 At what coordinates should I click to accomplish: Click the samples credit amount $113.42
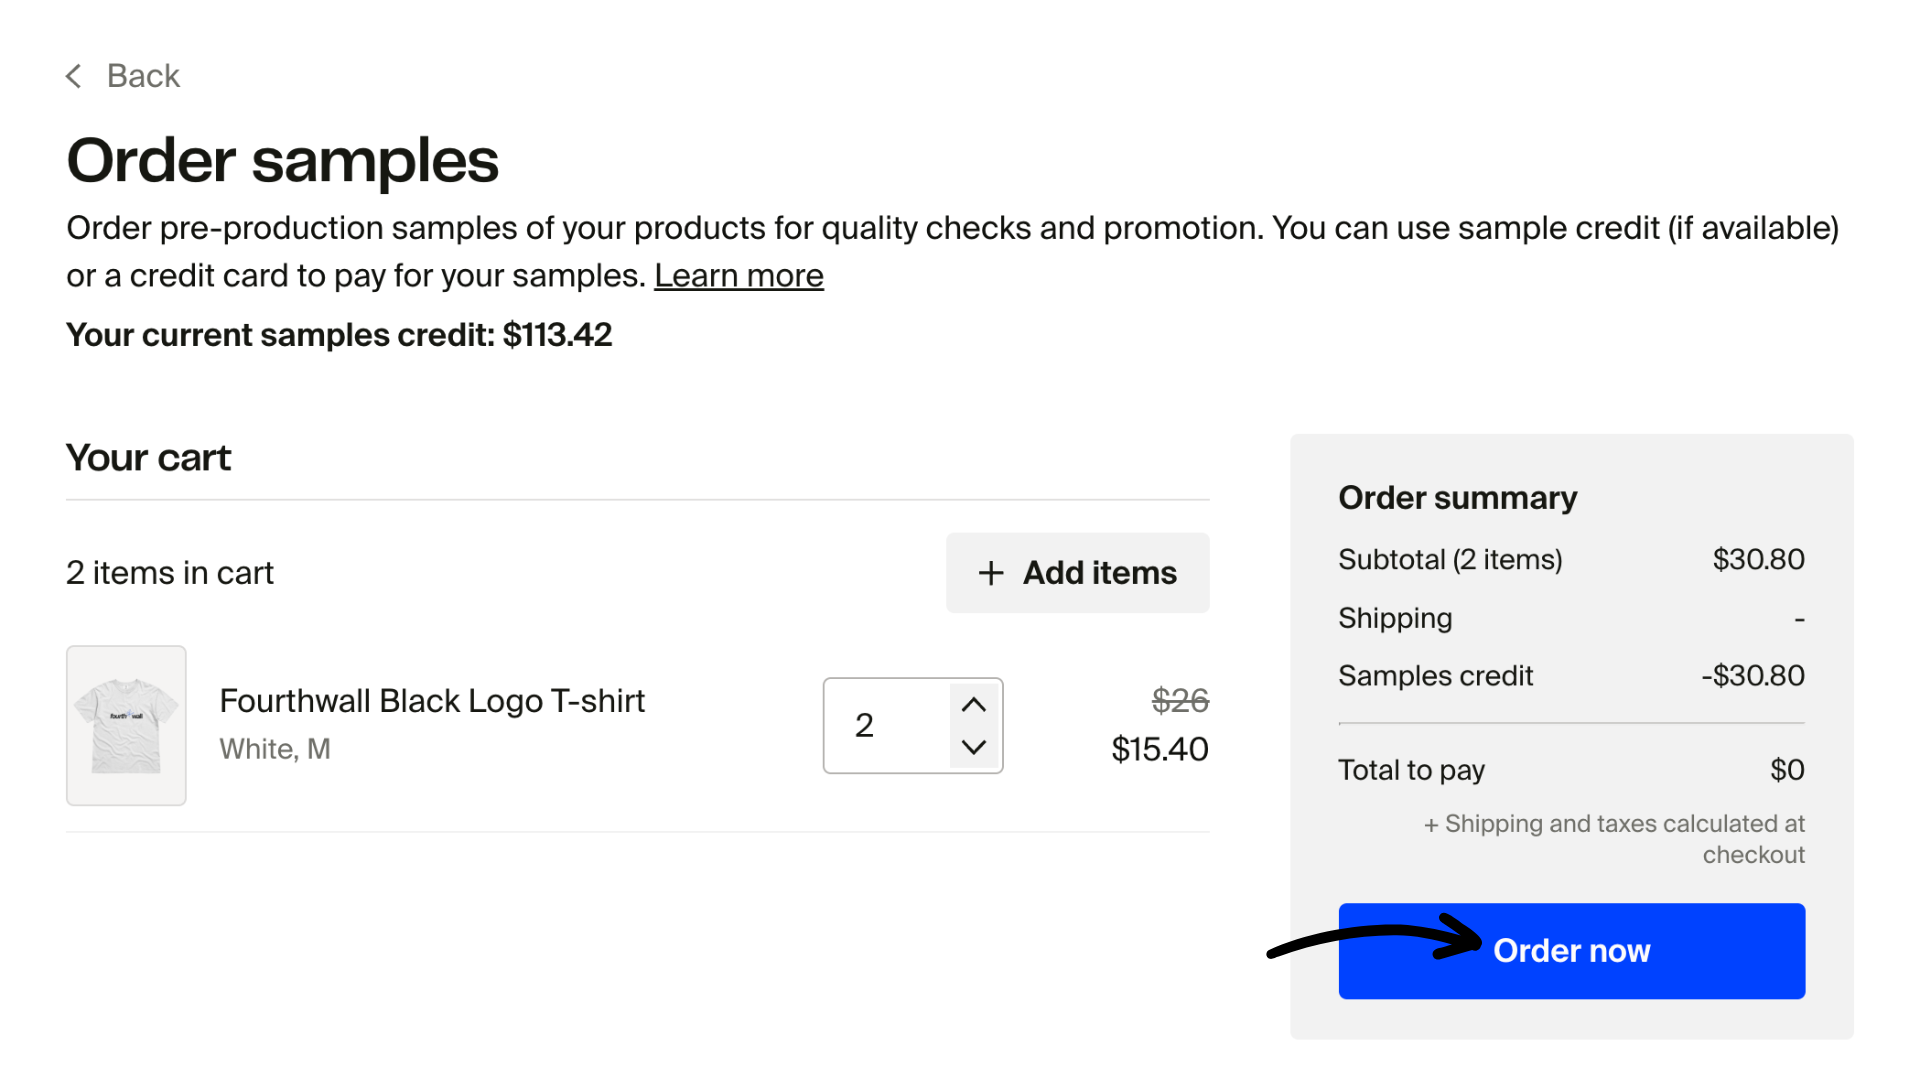(x=557, y=334)
